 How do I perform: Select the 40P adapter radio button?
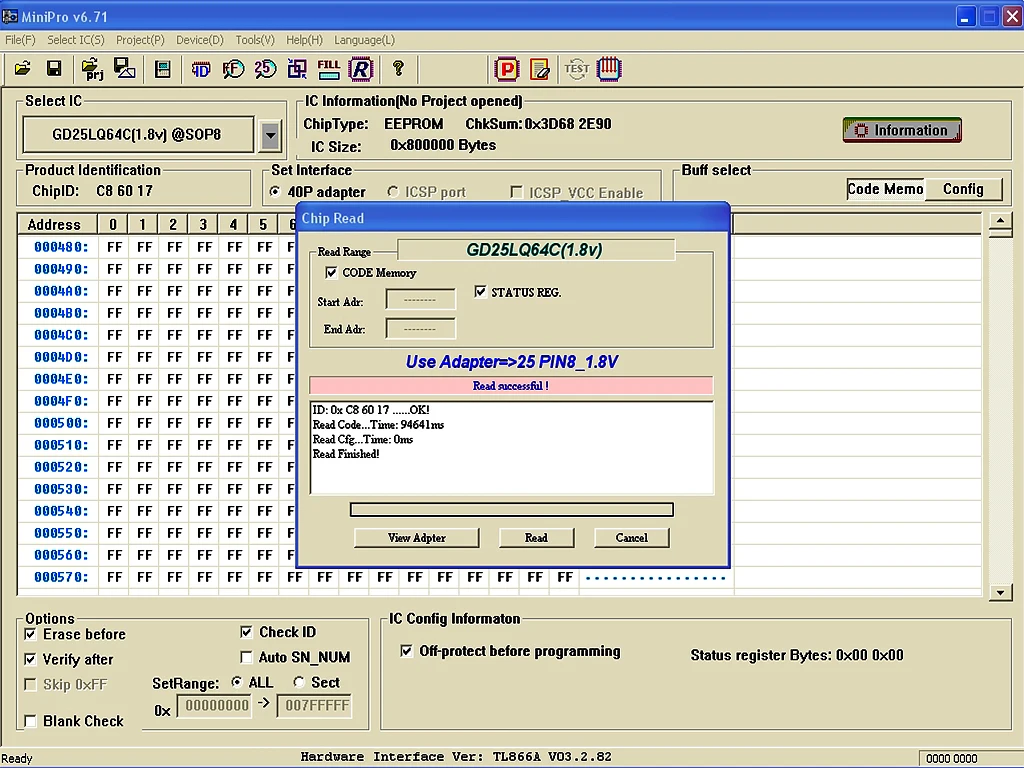tap(275, 191)
